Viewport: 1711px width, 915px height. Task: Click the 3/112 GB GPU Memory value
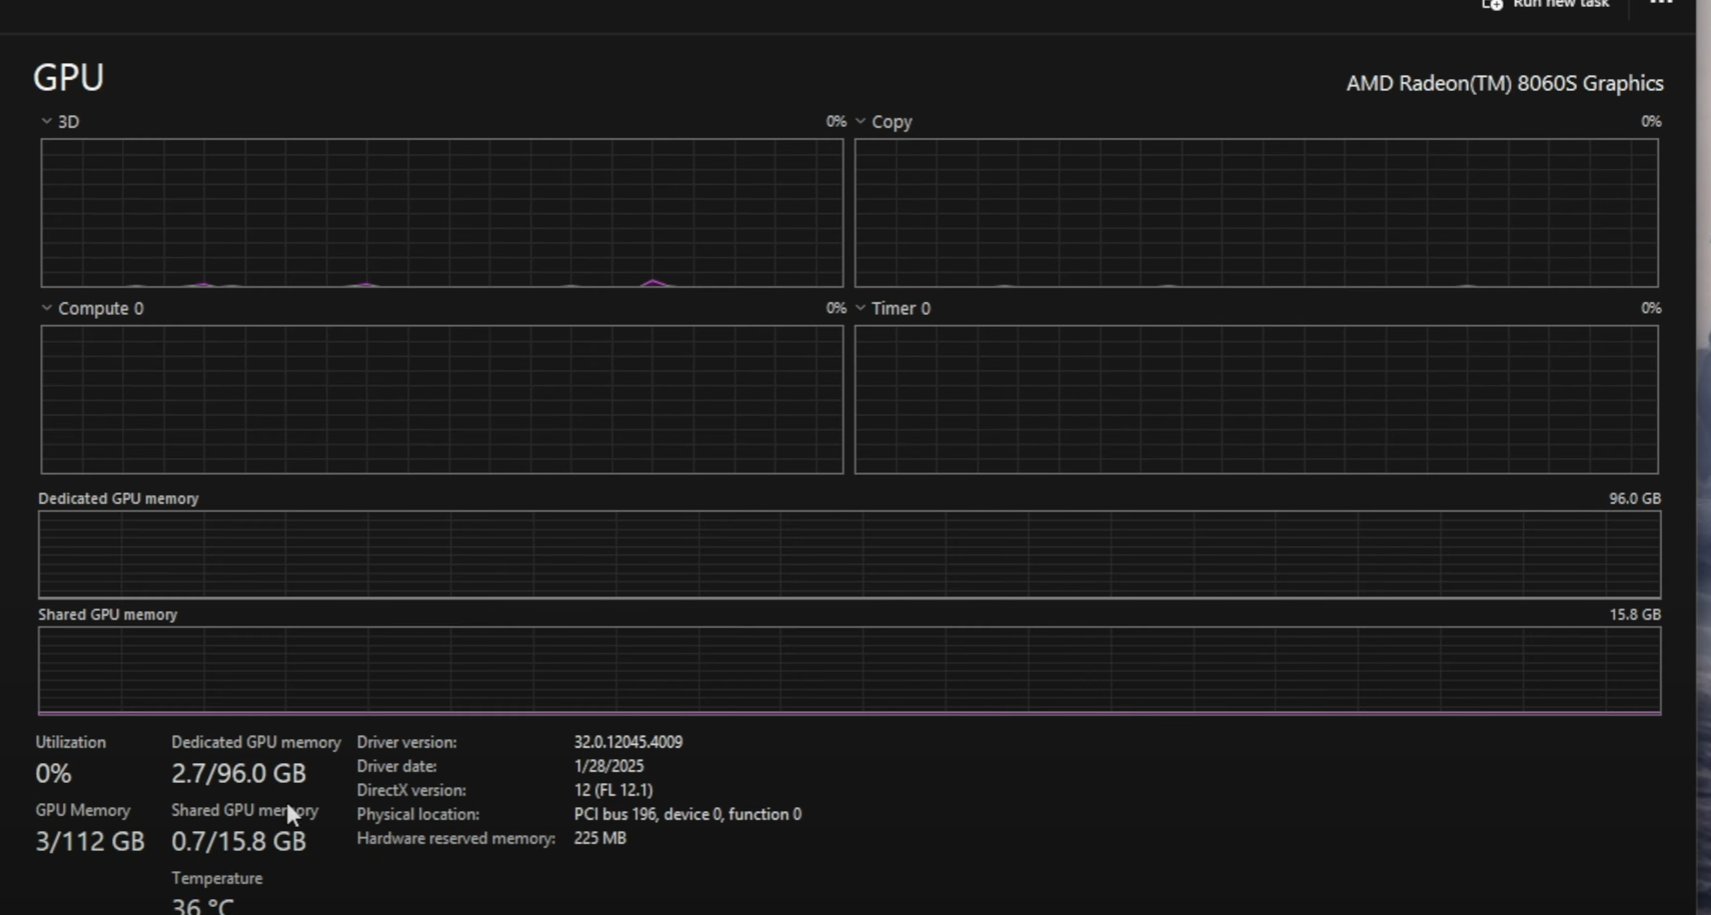[90, 841]
